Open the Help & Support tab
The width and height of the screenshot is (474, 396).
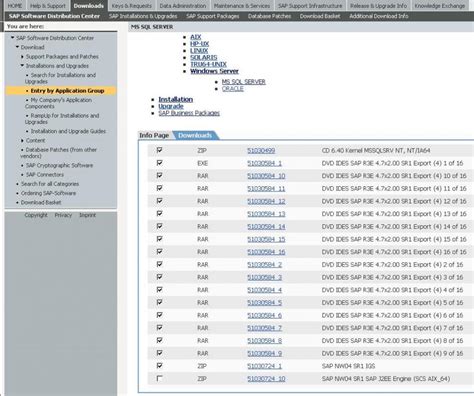coord(48,6)
